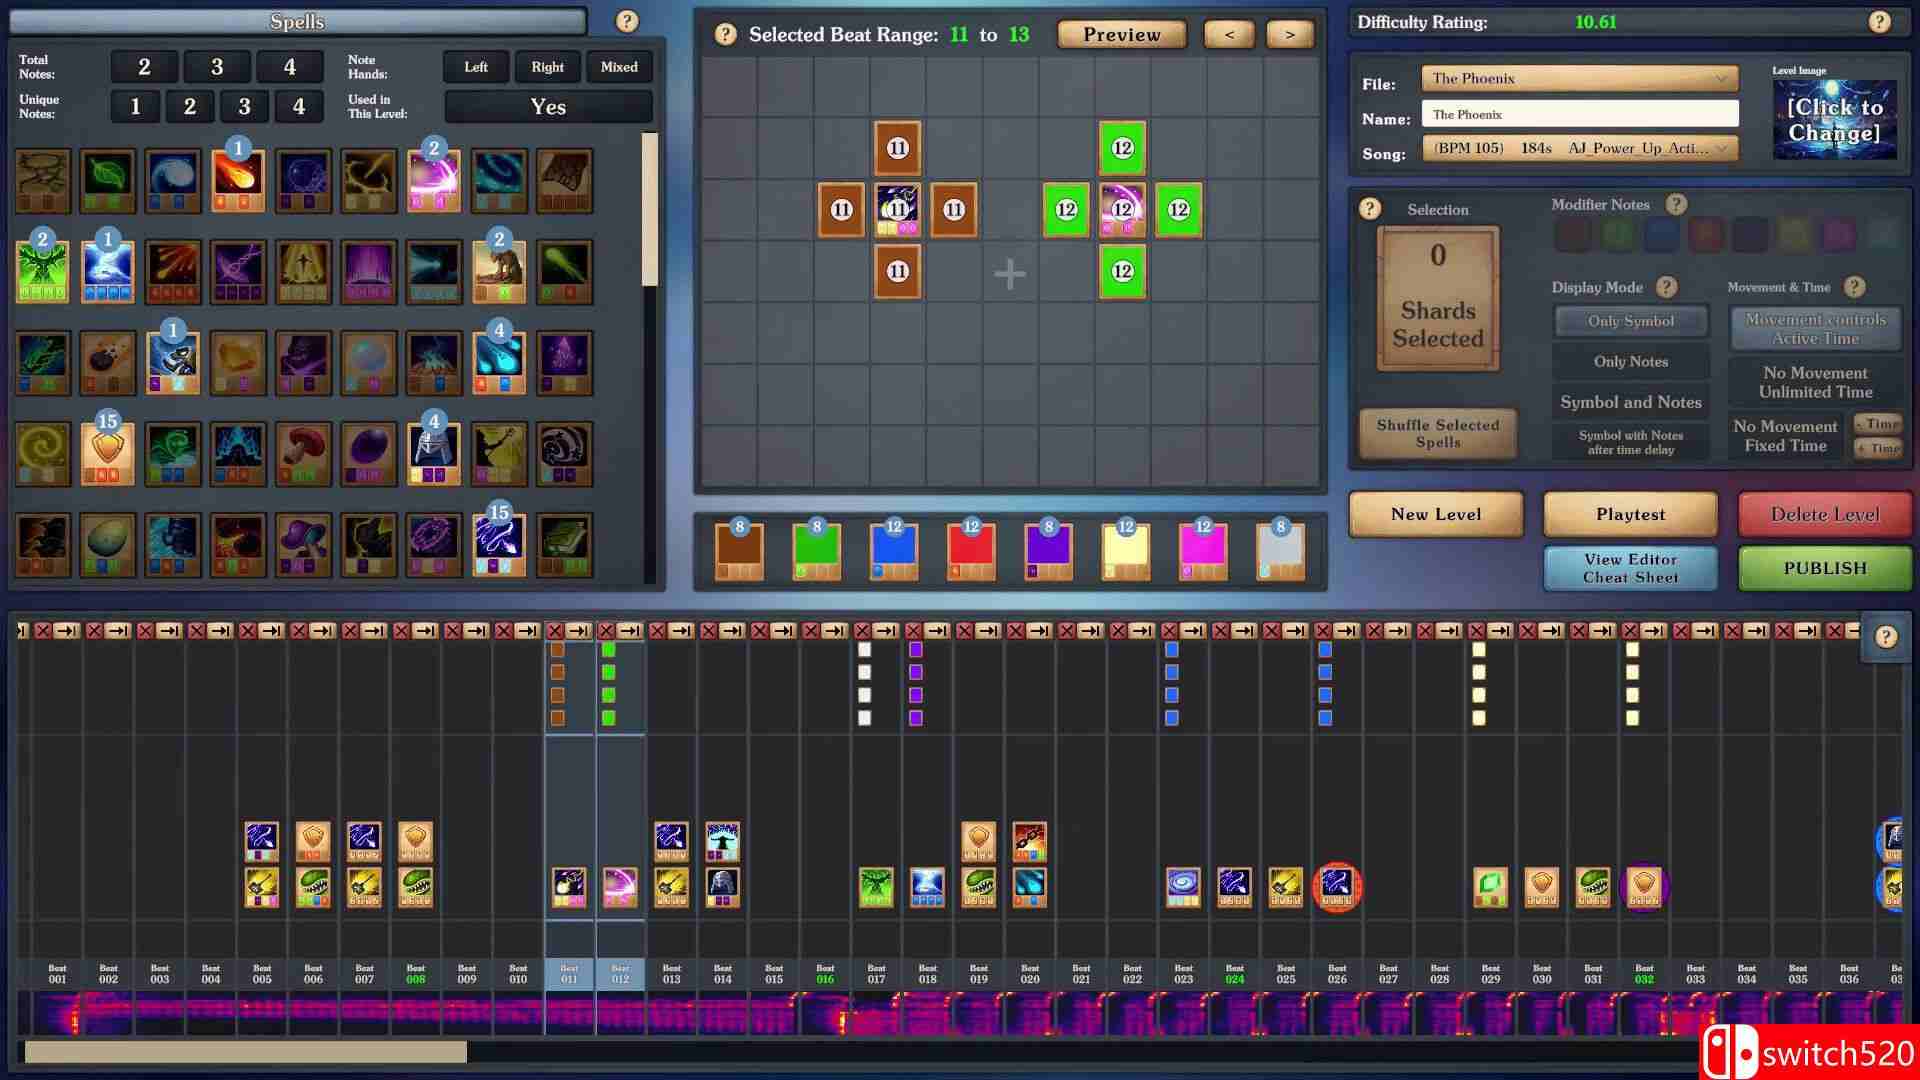Select the orange shield spell icon

107,452
